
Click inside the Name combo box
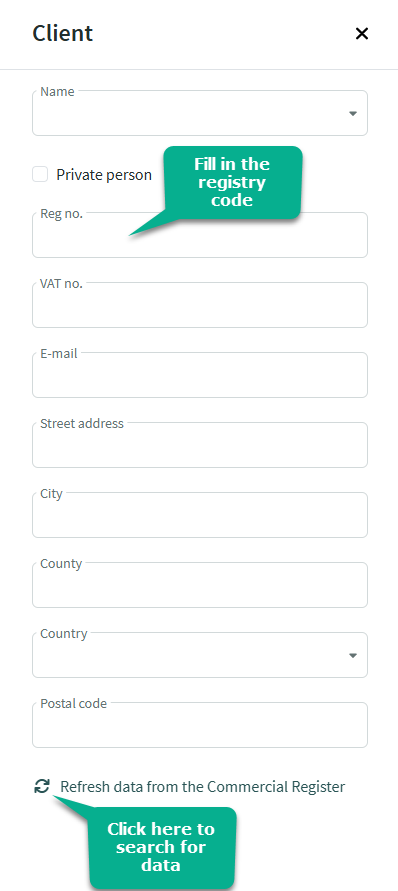[200, 113]
